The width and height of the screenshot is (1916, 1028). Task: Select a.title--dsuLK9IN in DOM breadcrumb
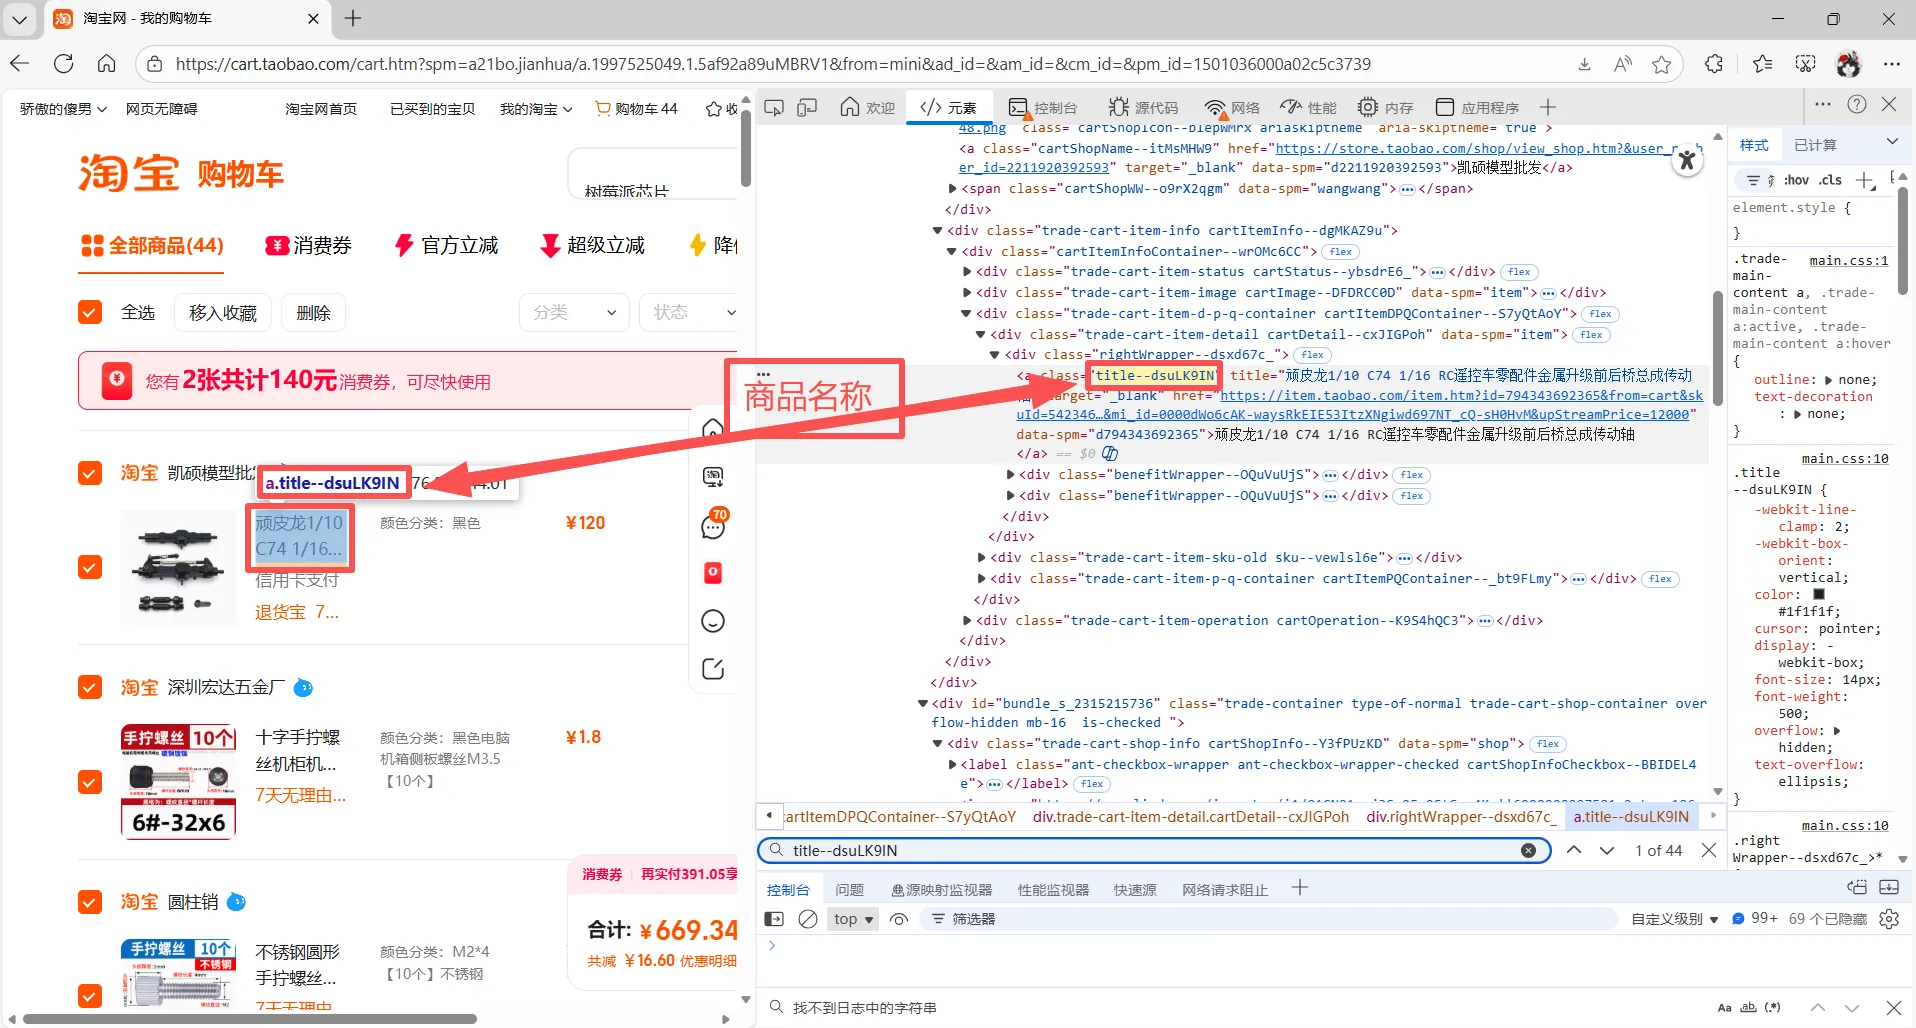coord(1631,817)
